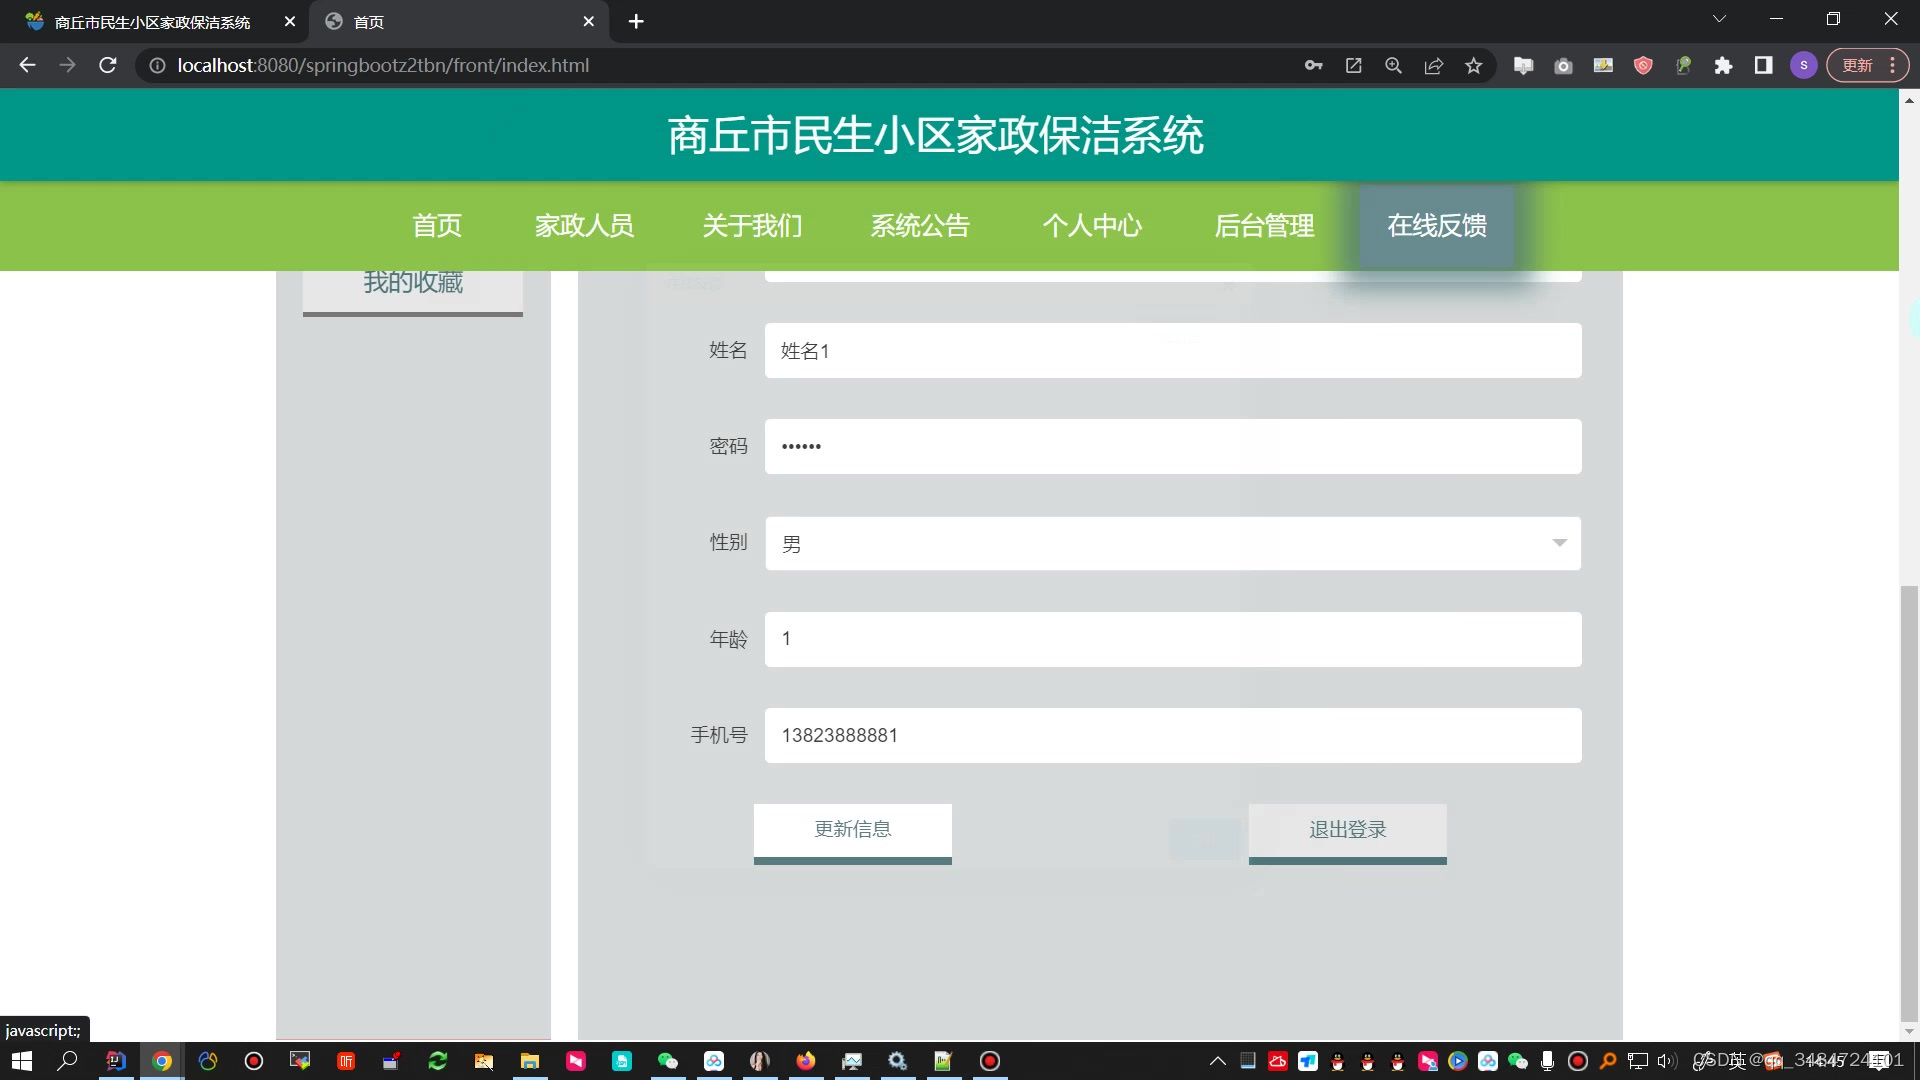Open the zoom magnifier icon in address bar
Image resolution: width=1920 pixels, height=1080 pixels.
click(1393, 65)
